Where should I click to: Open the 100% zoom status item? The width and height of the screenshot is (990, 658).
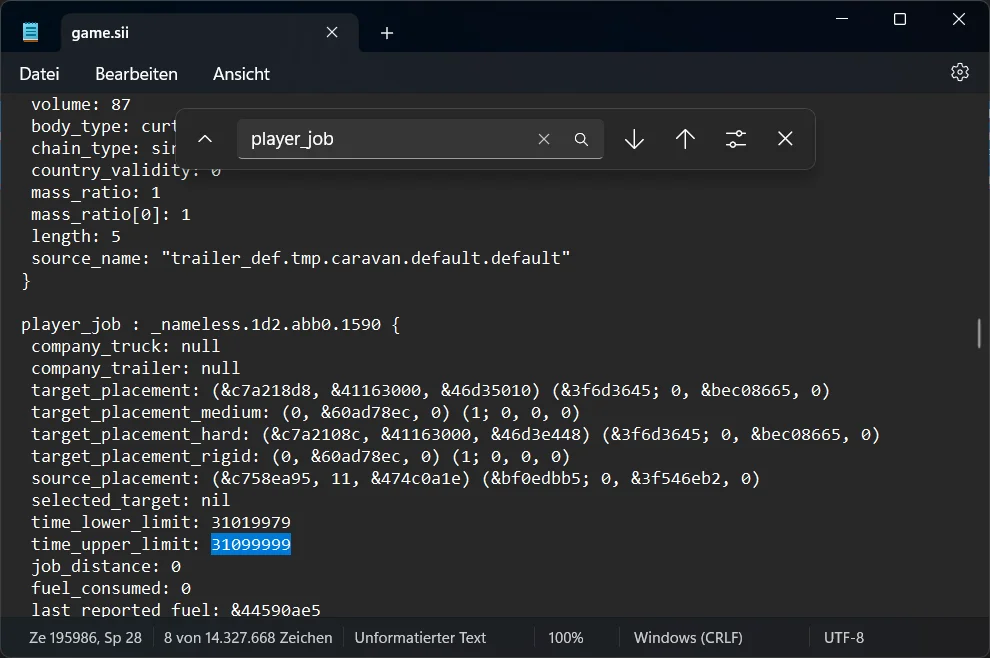[566, 638]
